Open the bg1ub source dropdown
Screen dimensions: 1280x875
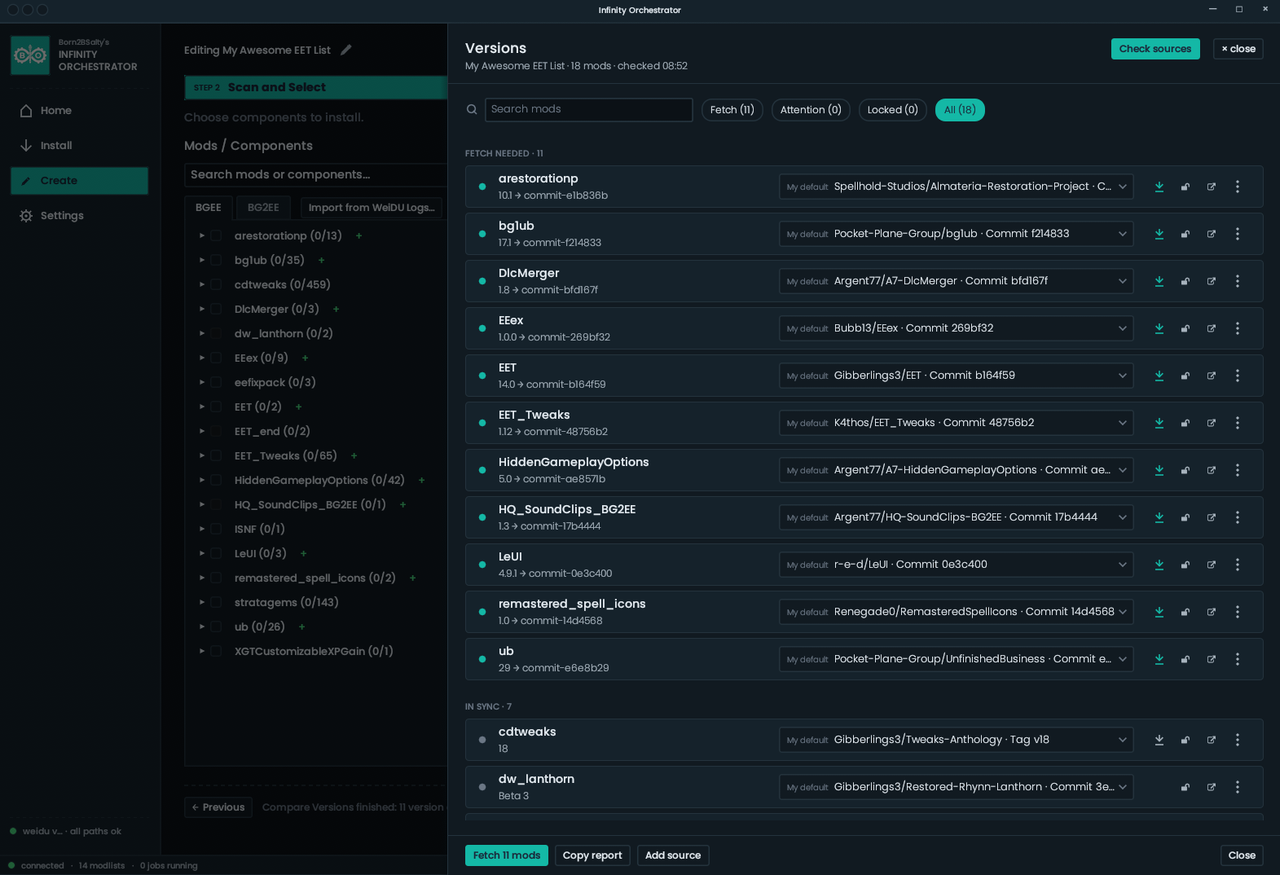956,234
